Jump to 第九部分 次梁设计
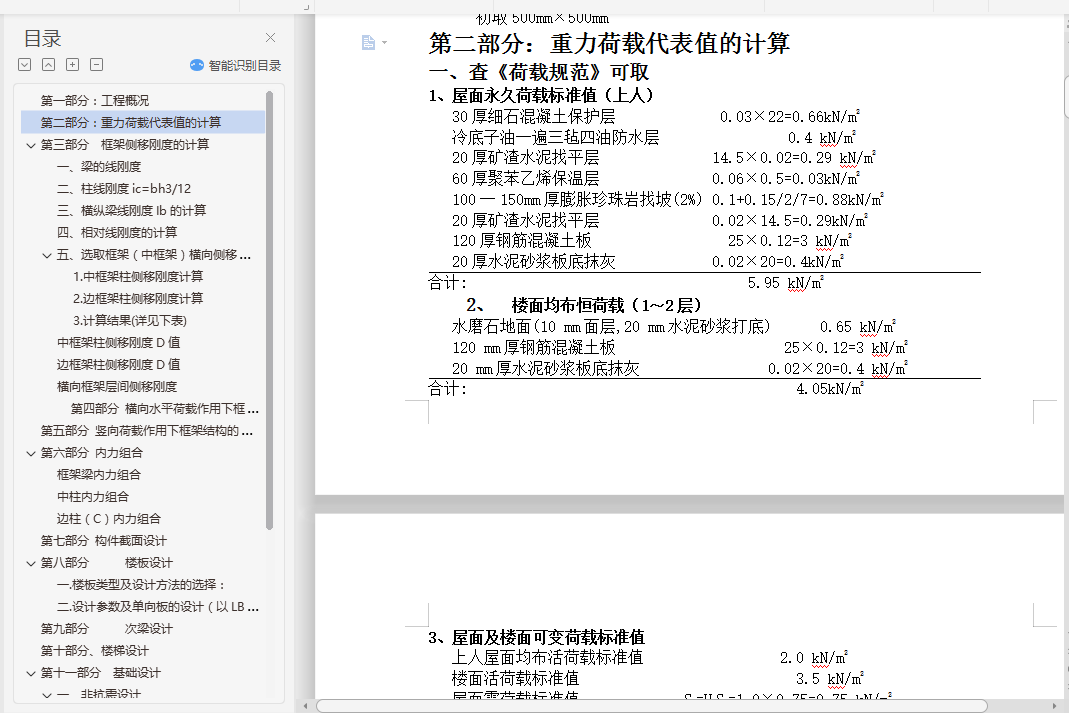 [x=107, y=628]
